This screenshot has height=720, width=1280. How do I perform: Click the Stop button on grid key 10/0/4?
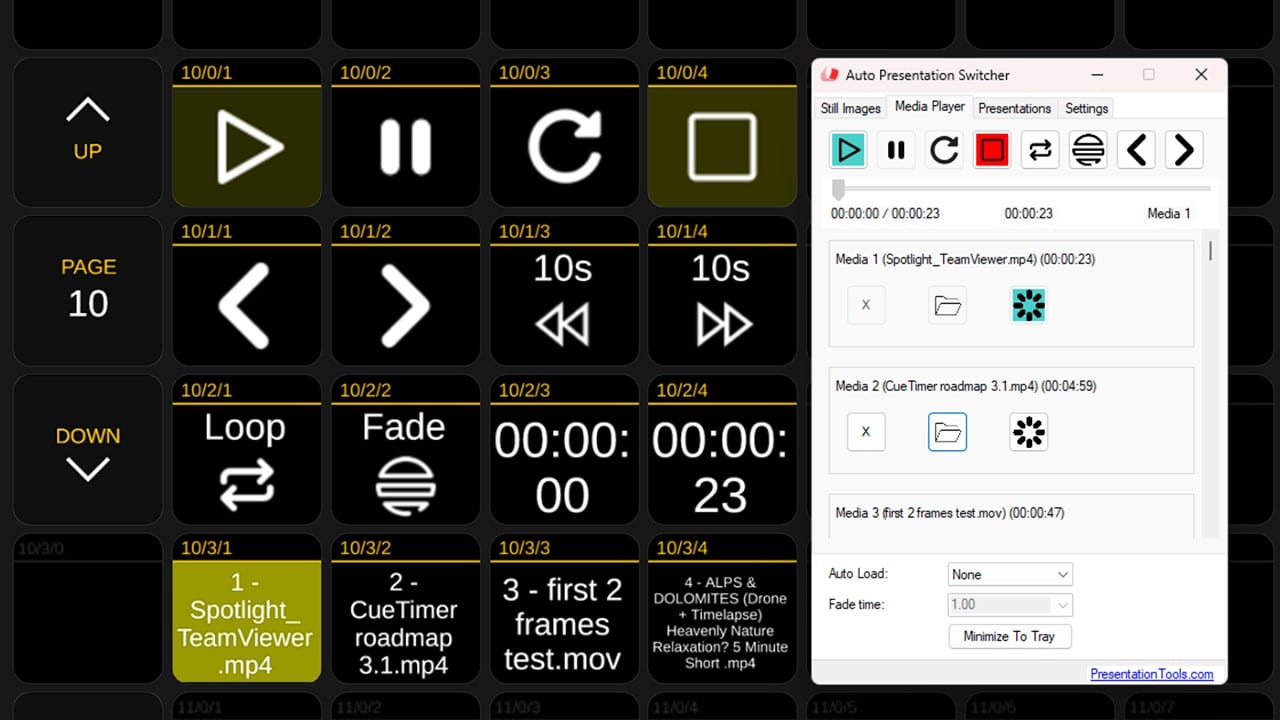(x=722, y=133)
